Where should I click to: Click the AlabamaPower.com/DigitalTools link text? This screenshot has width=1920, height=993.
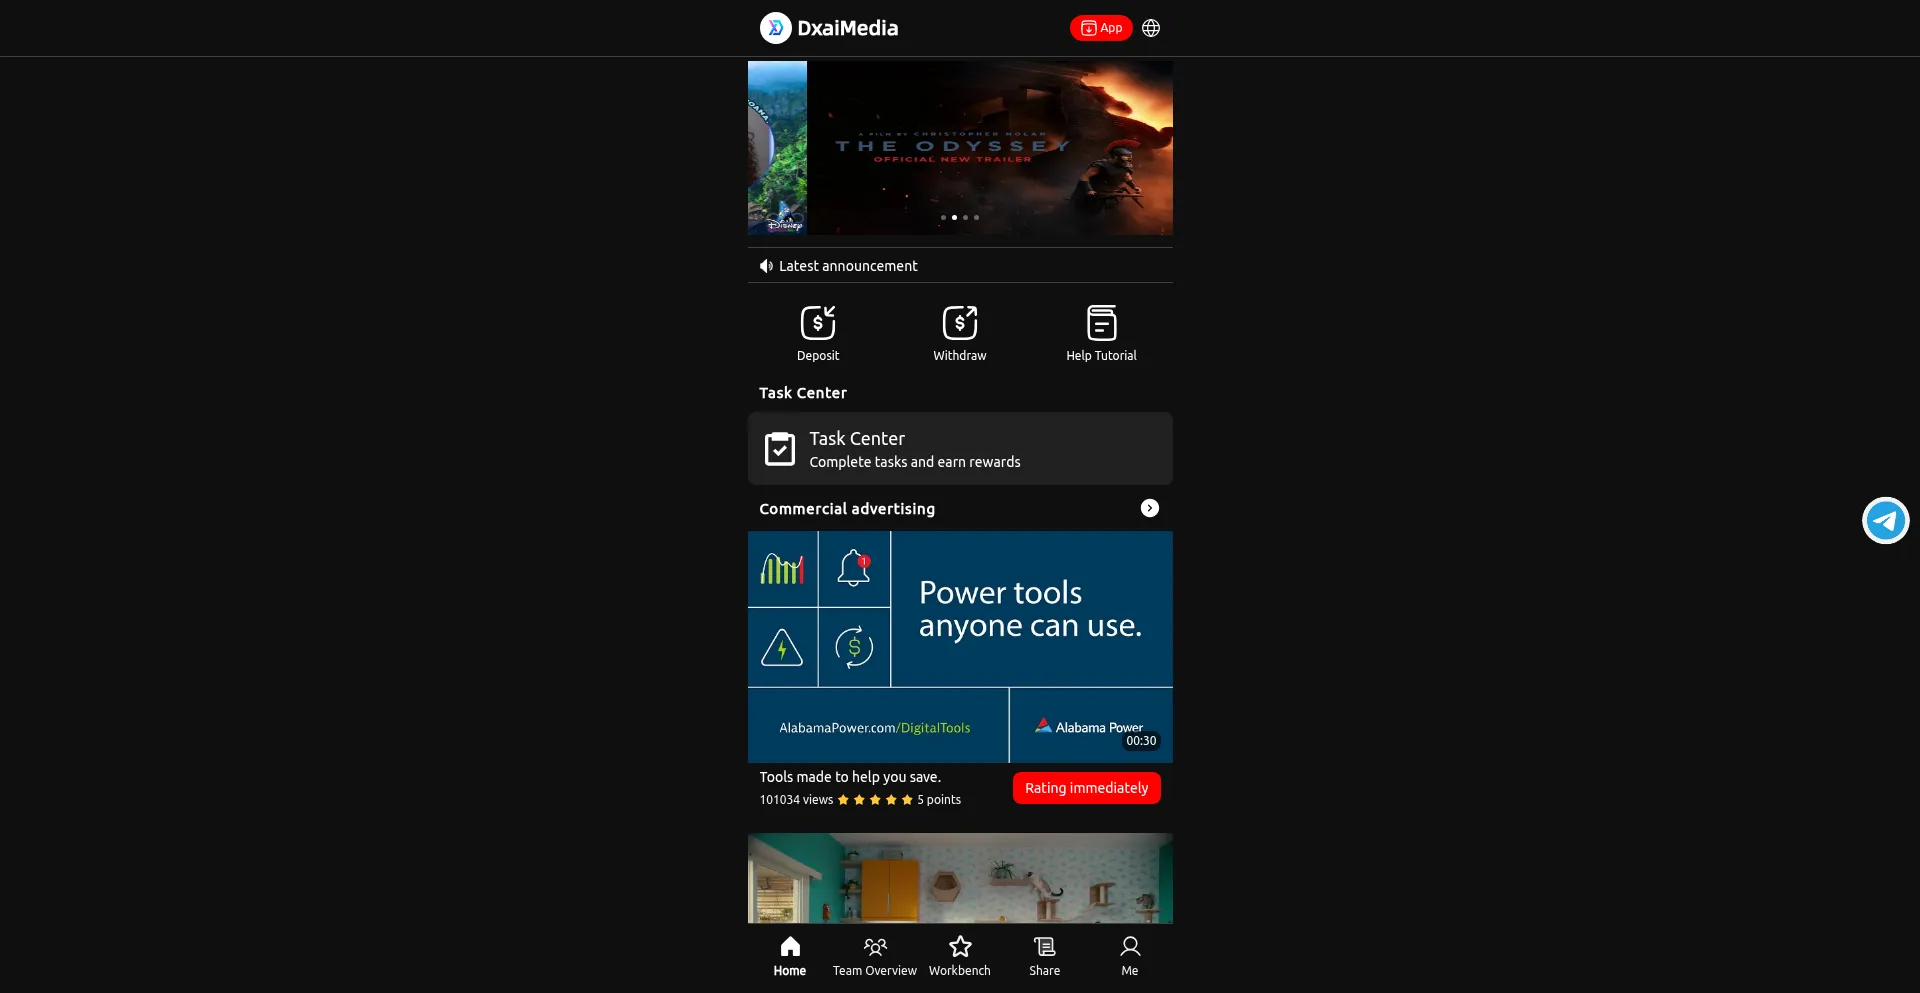click(x=875, y=728)
